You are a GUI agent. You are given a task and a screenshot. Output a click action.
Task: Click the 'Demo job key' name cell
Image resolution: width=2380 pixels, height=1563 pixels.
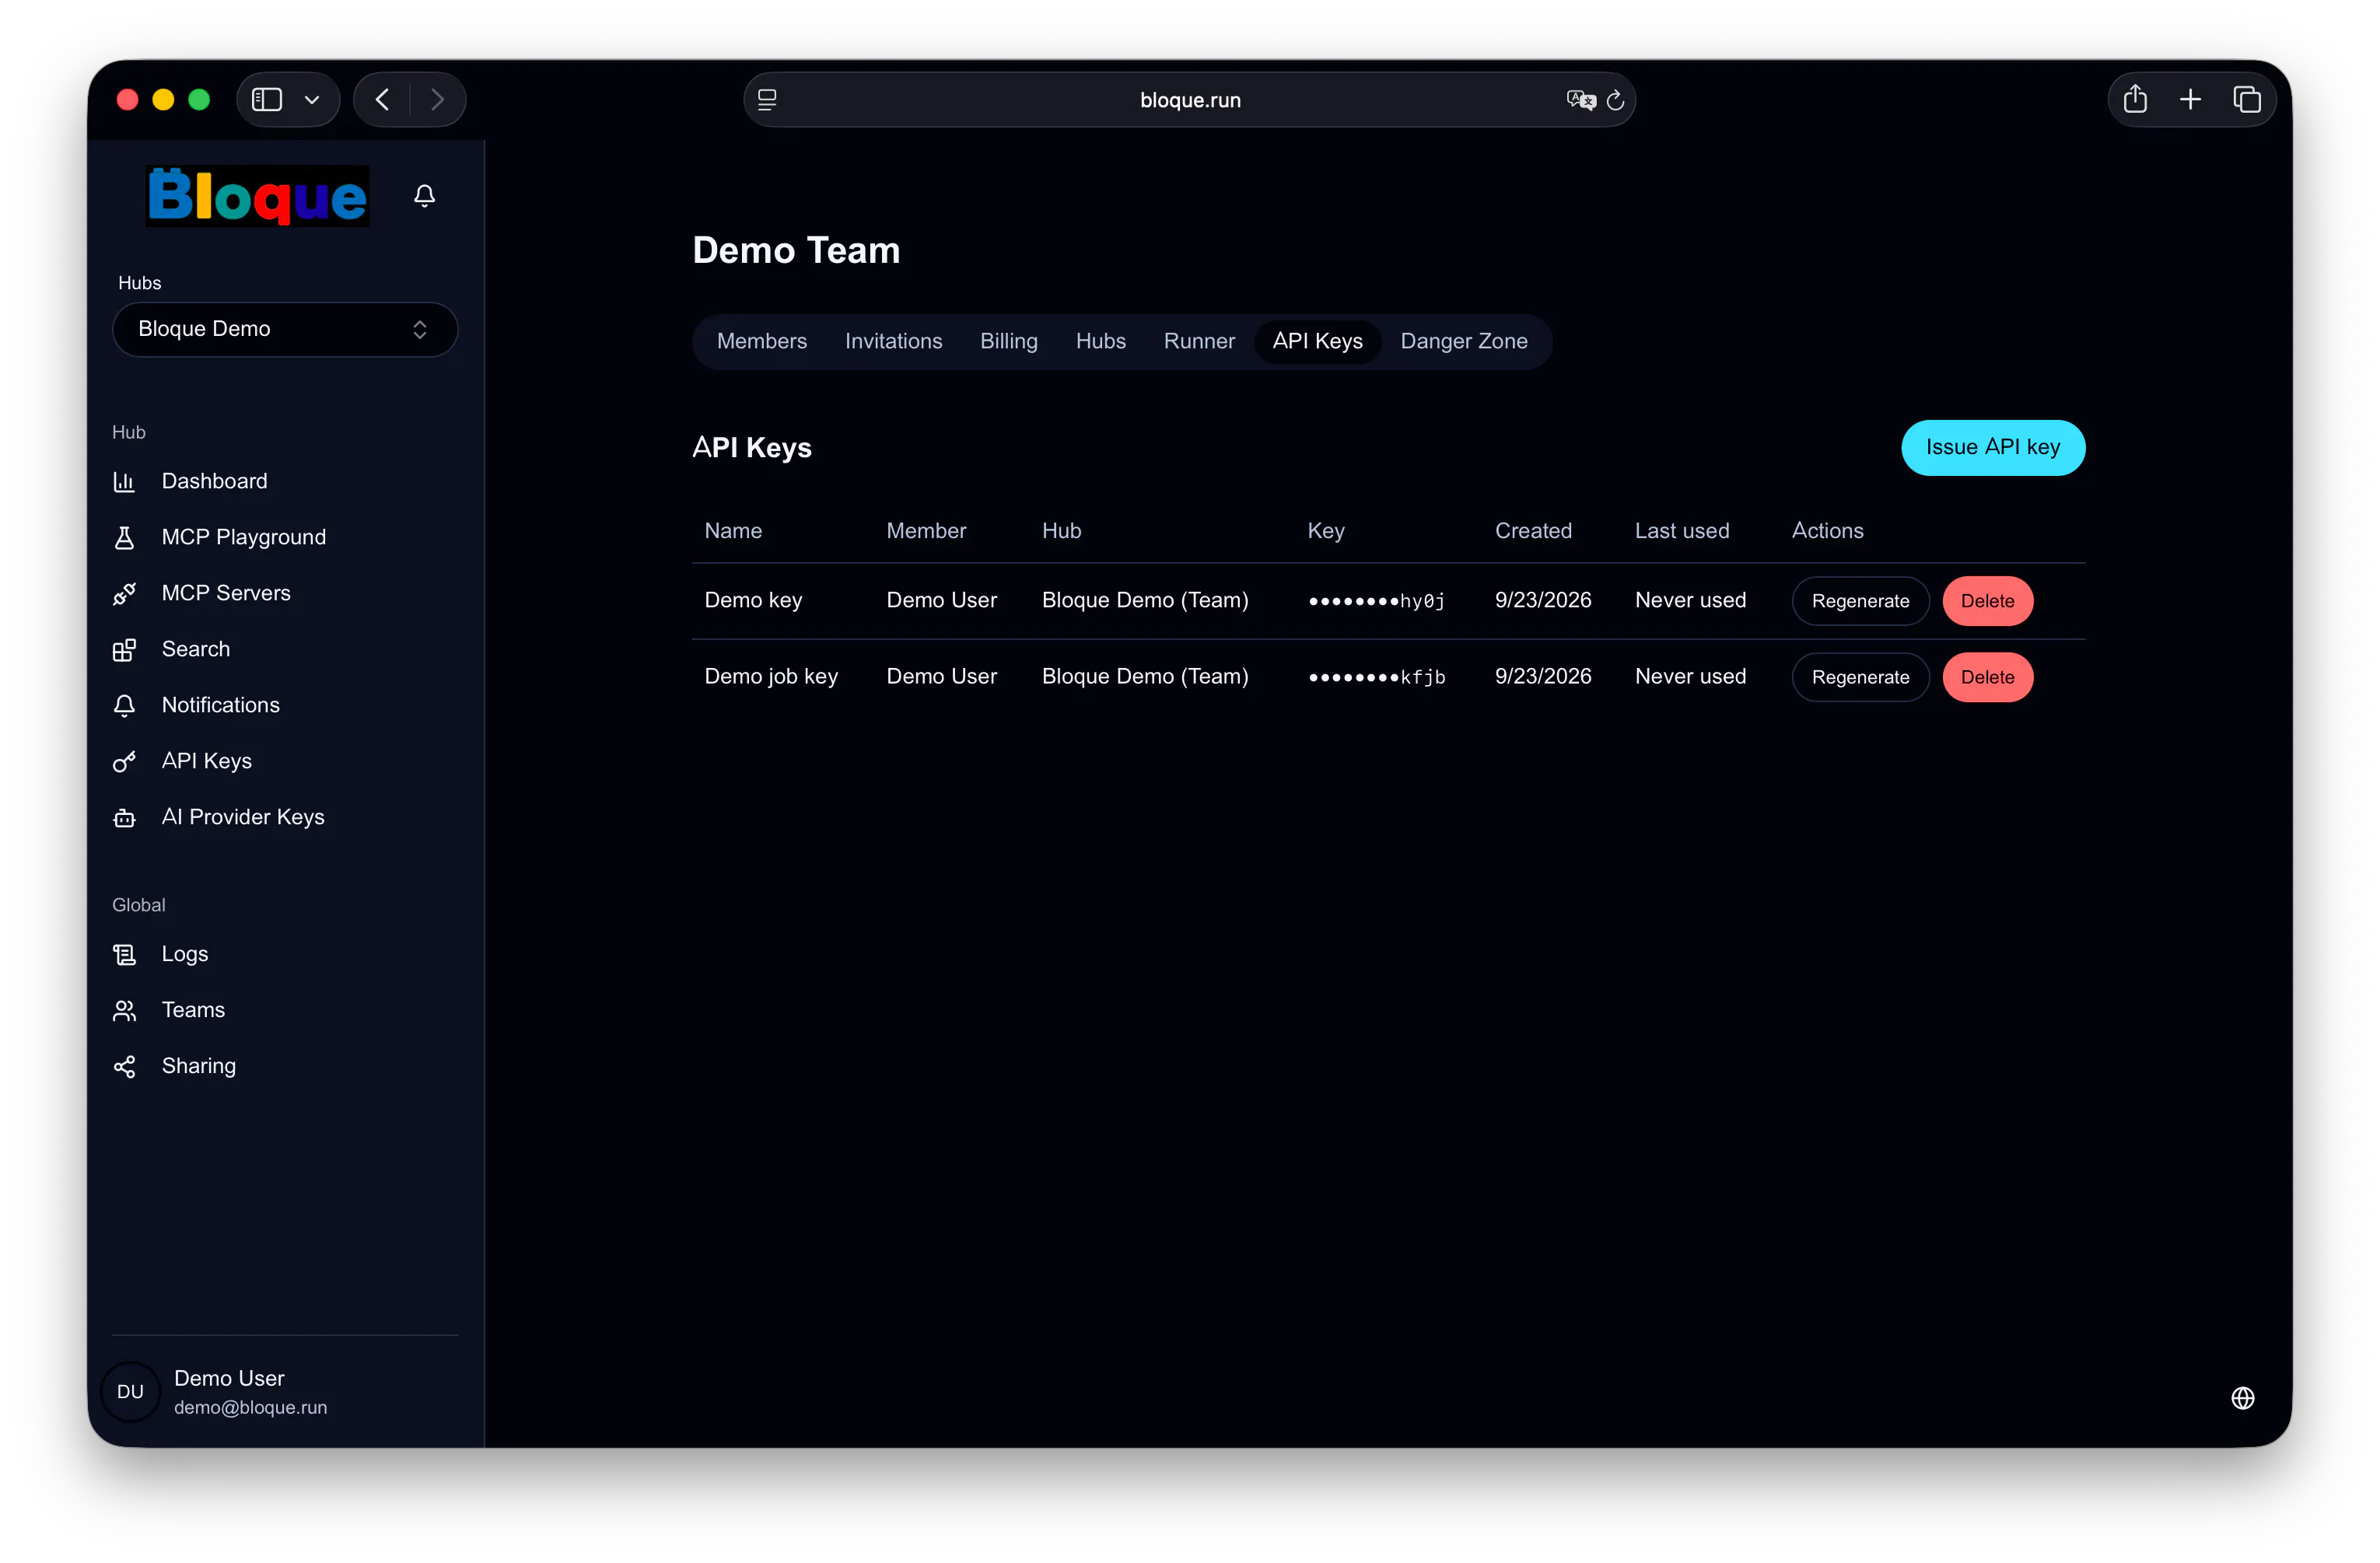(x=771, y=677)
